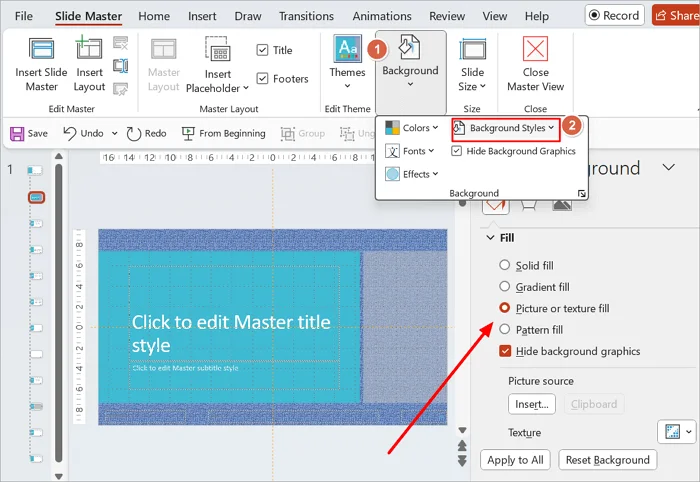
Task: Uncheck the Title checkbox
Action: click(x=262, y=50)
